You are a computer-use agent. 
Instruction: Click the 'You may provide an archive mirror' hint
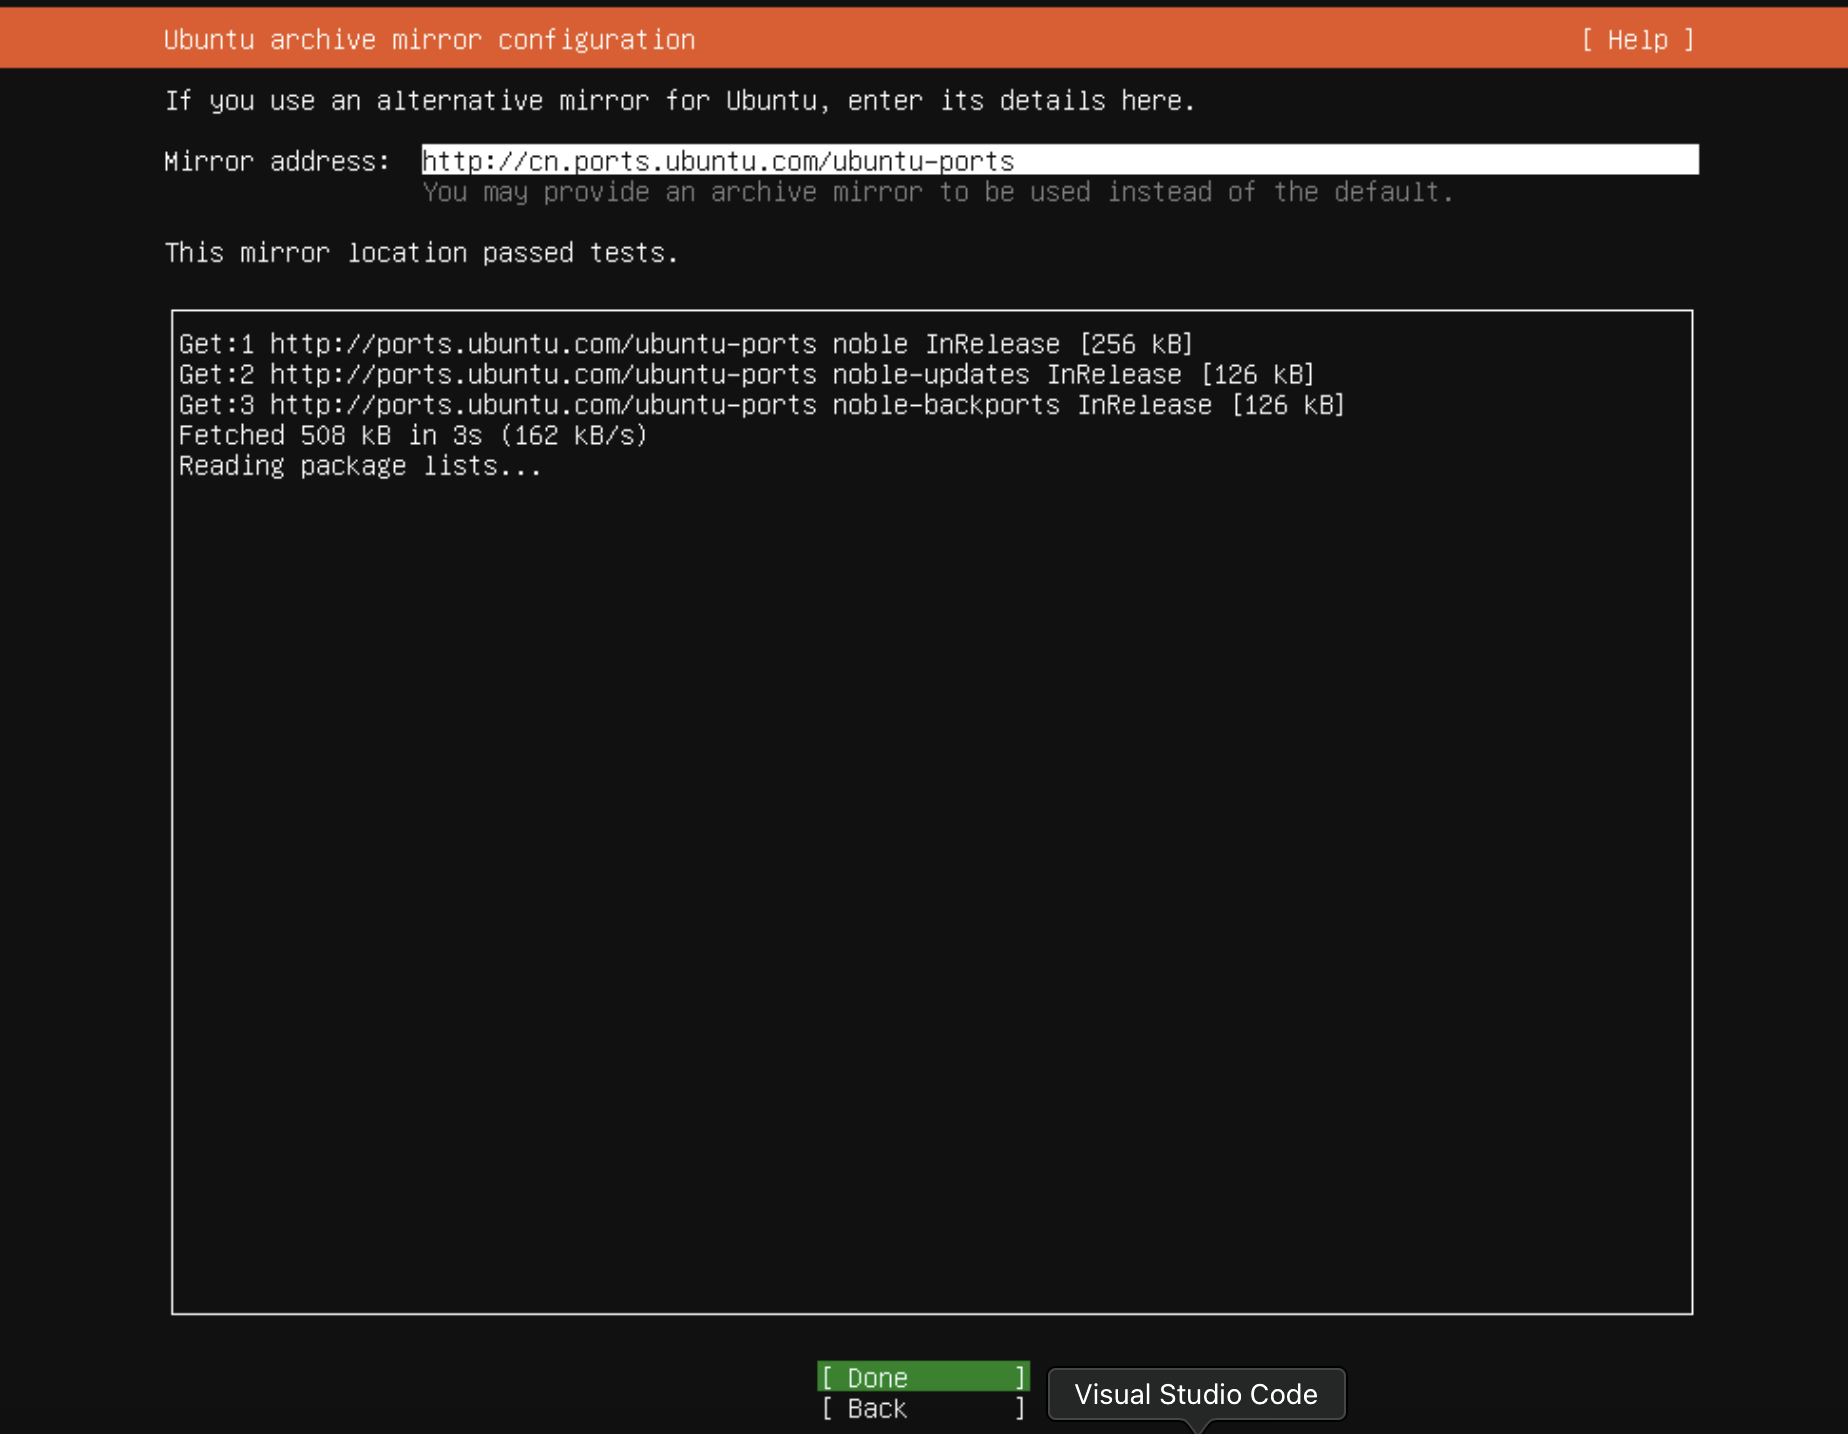937,192
